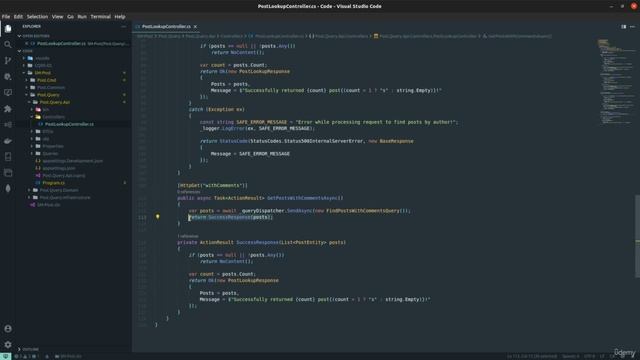Screen dimensions: 640x360
Task: Open the Remote Explorer view icon
Action: coord(8,93)
